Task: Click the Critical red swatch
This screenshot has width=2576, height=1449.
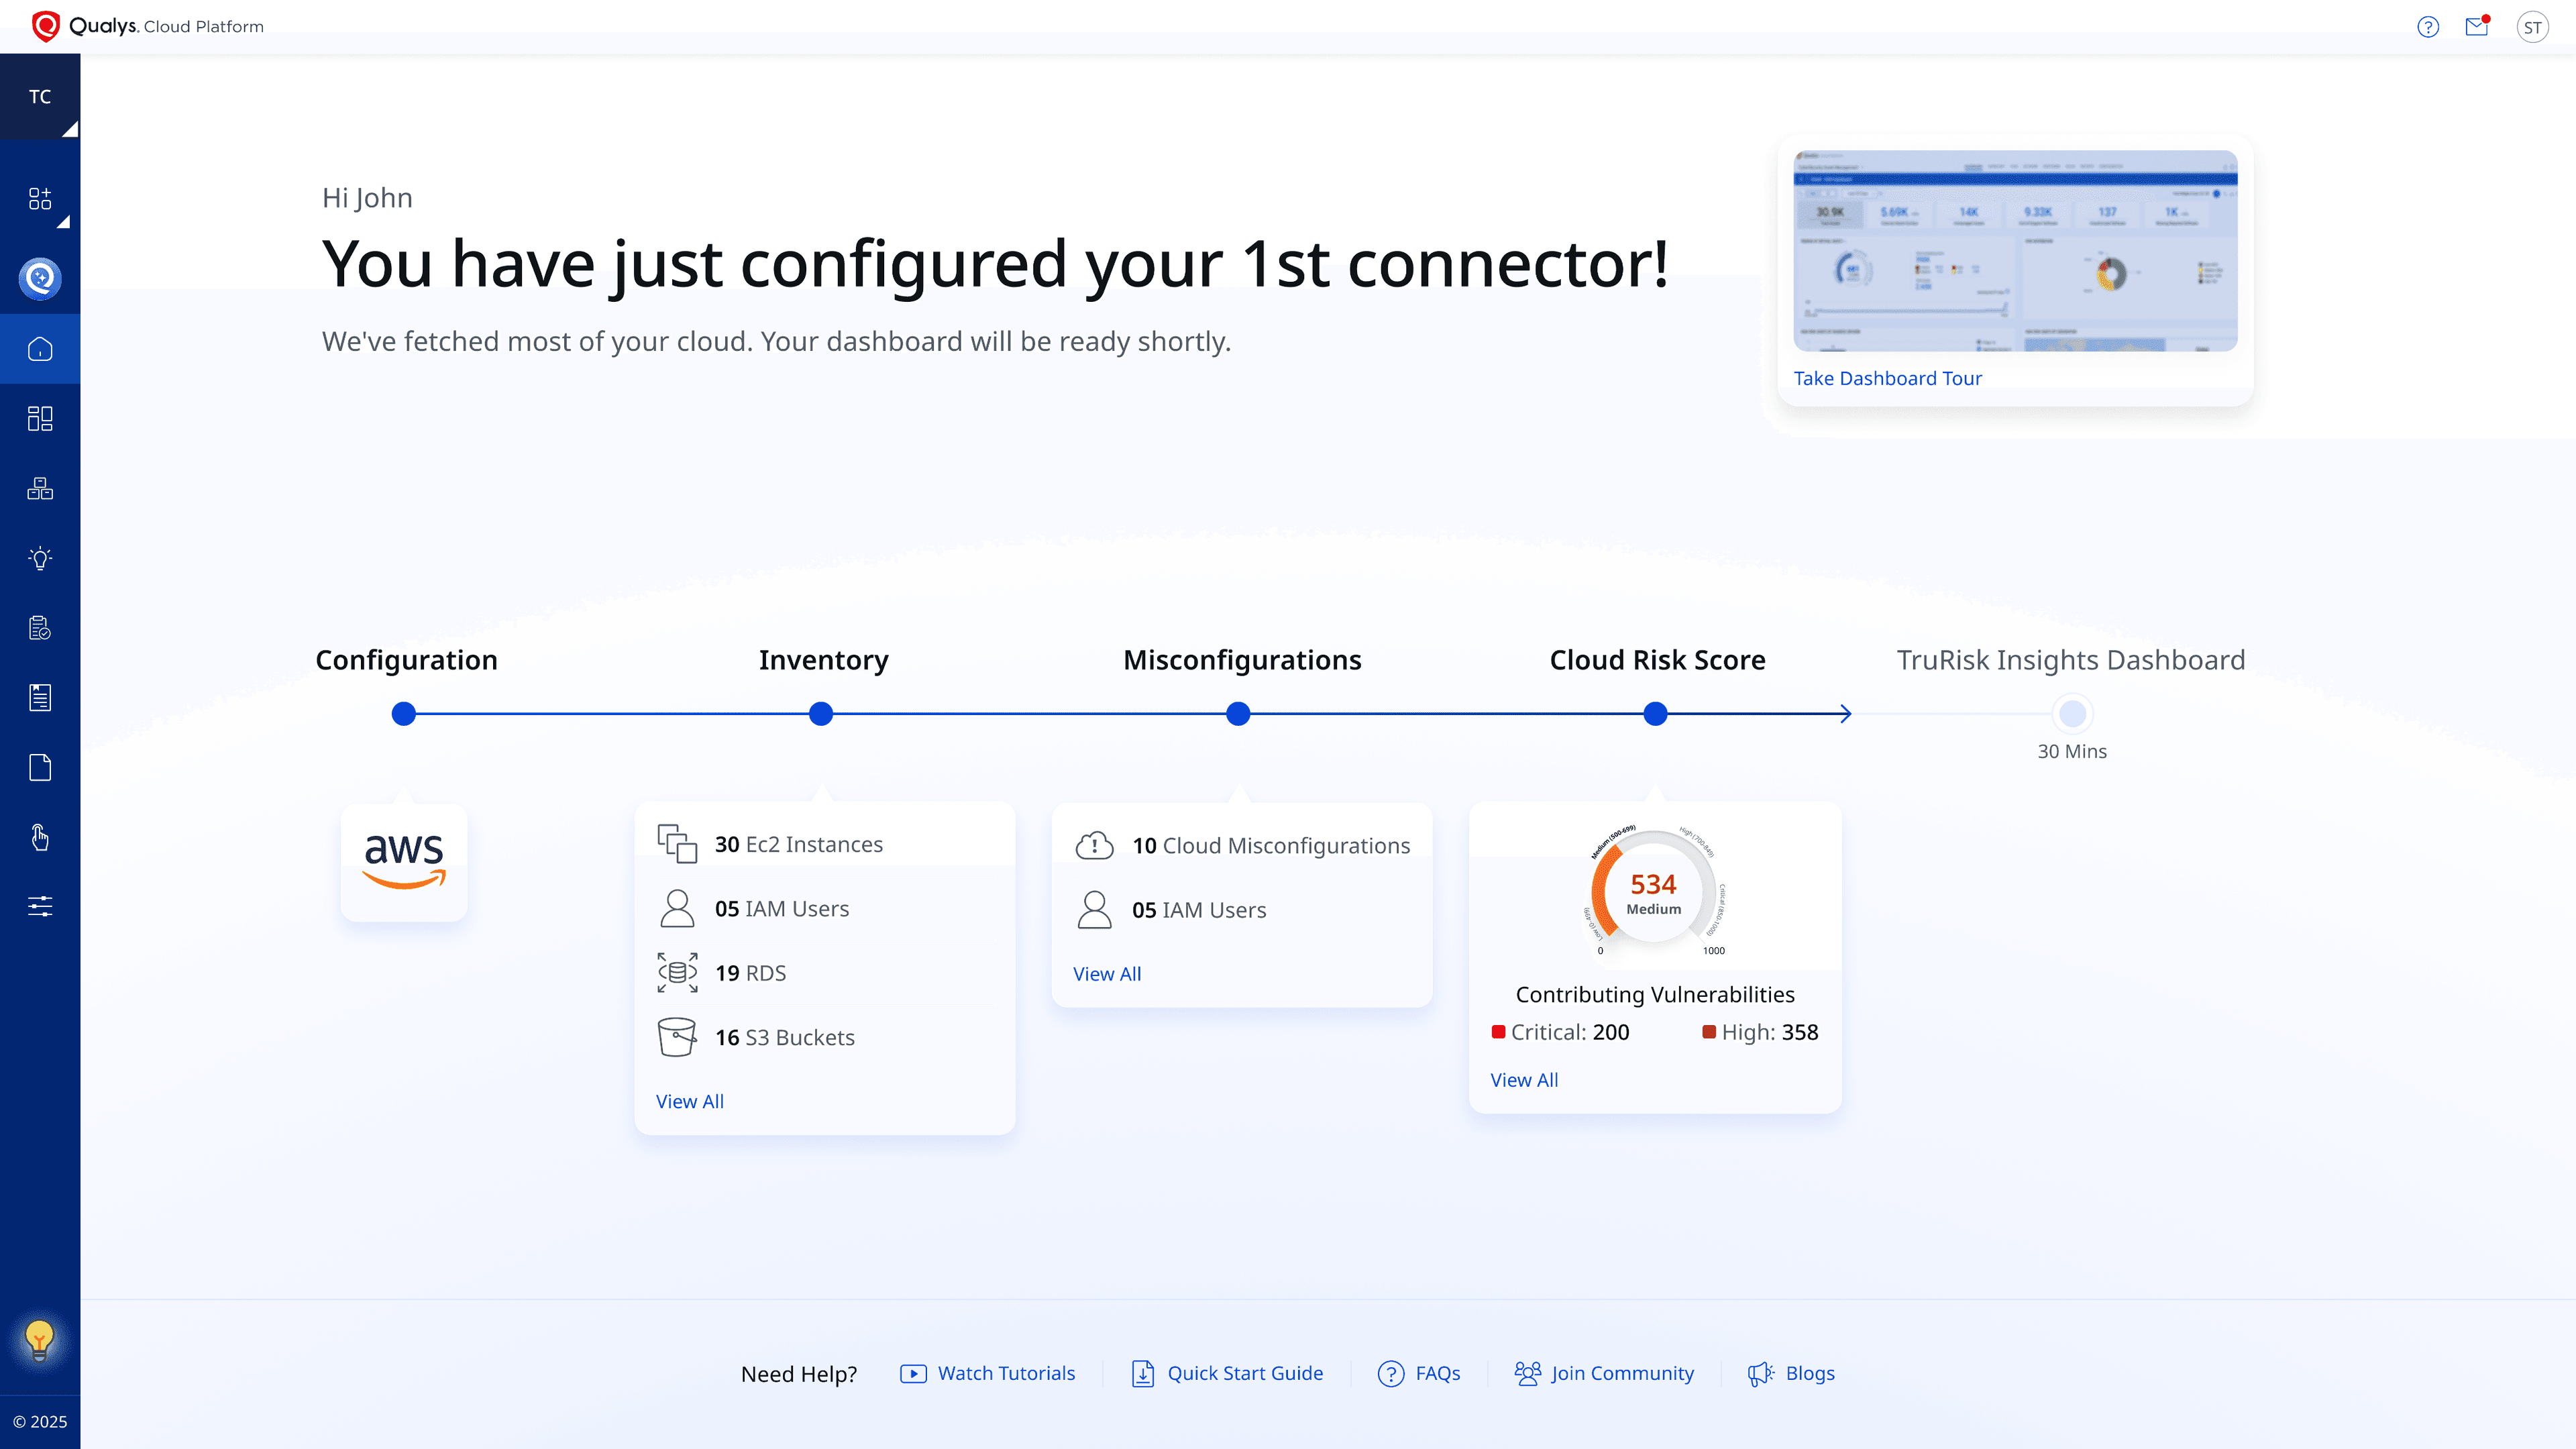Action: tap(1498, 1032)
